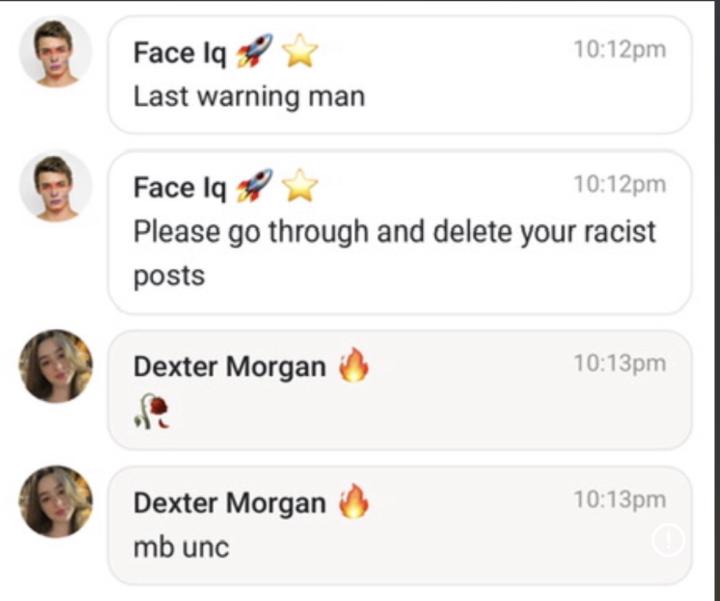Click fire emoji in the wilted rose message header

click(353, 367)
